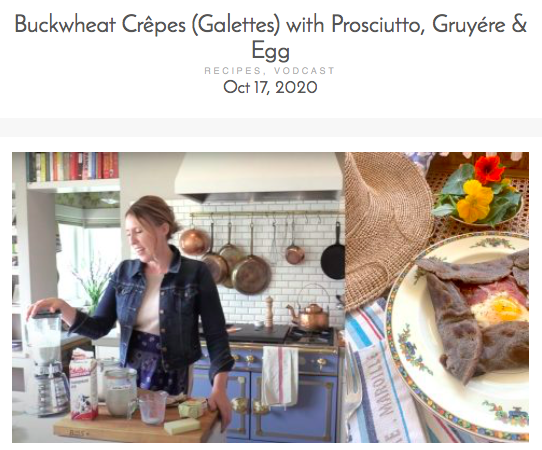Open the VODCAST category link
The image size is (542, 450).
(304, 71)
